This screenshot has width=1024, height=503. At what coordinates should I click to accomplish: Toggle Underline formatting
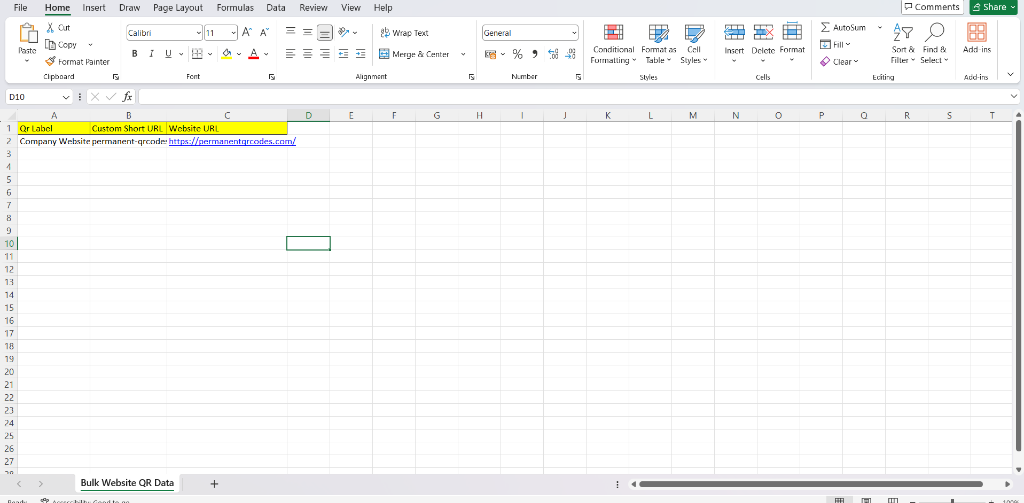tap(168, 54)
